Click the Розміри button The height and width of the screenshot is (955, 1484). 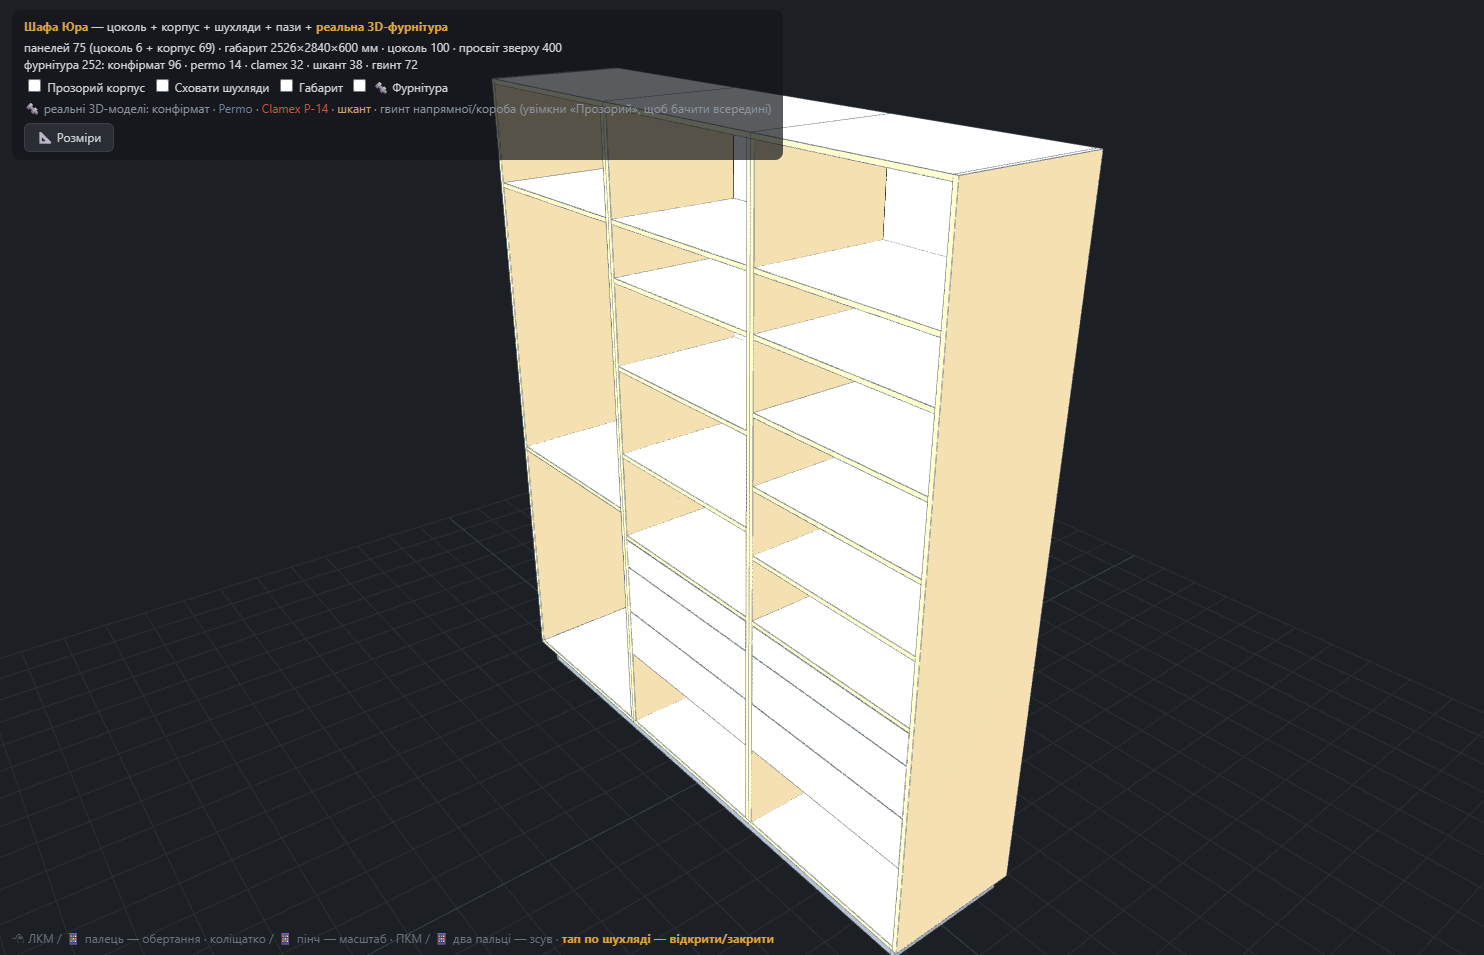(x=69, y=138)
